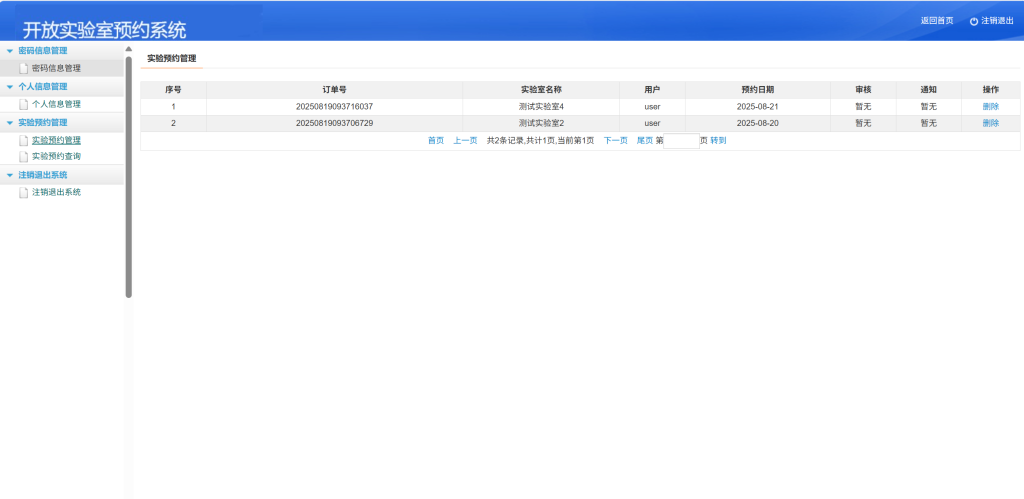Click the 测试实验室2 cell
Screen dimensions: 1024x499
click(541, 123)
